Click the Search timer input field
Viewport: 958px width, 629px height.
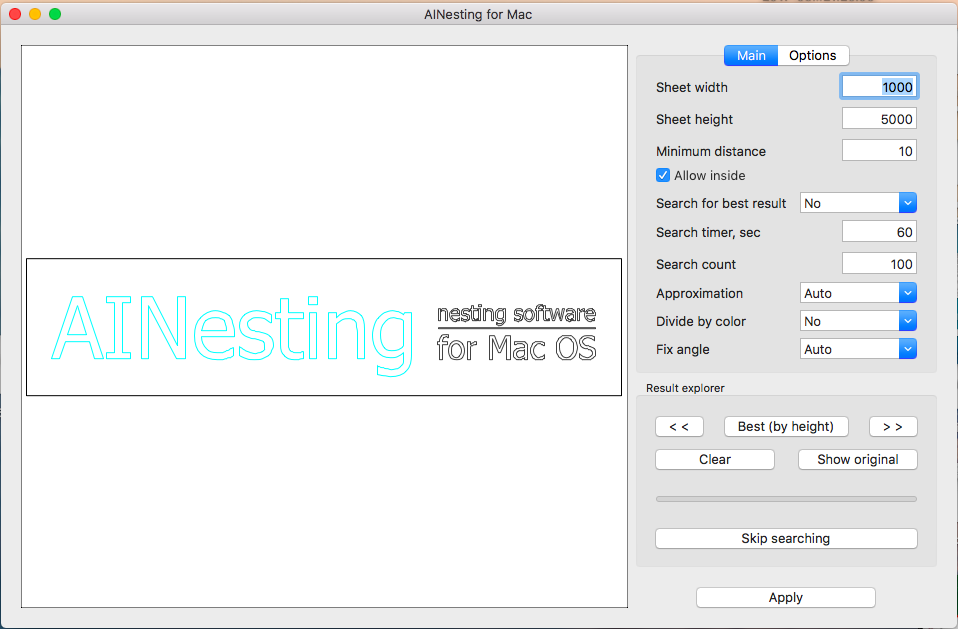879,232
